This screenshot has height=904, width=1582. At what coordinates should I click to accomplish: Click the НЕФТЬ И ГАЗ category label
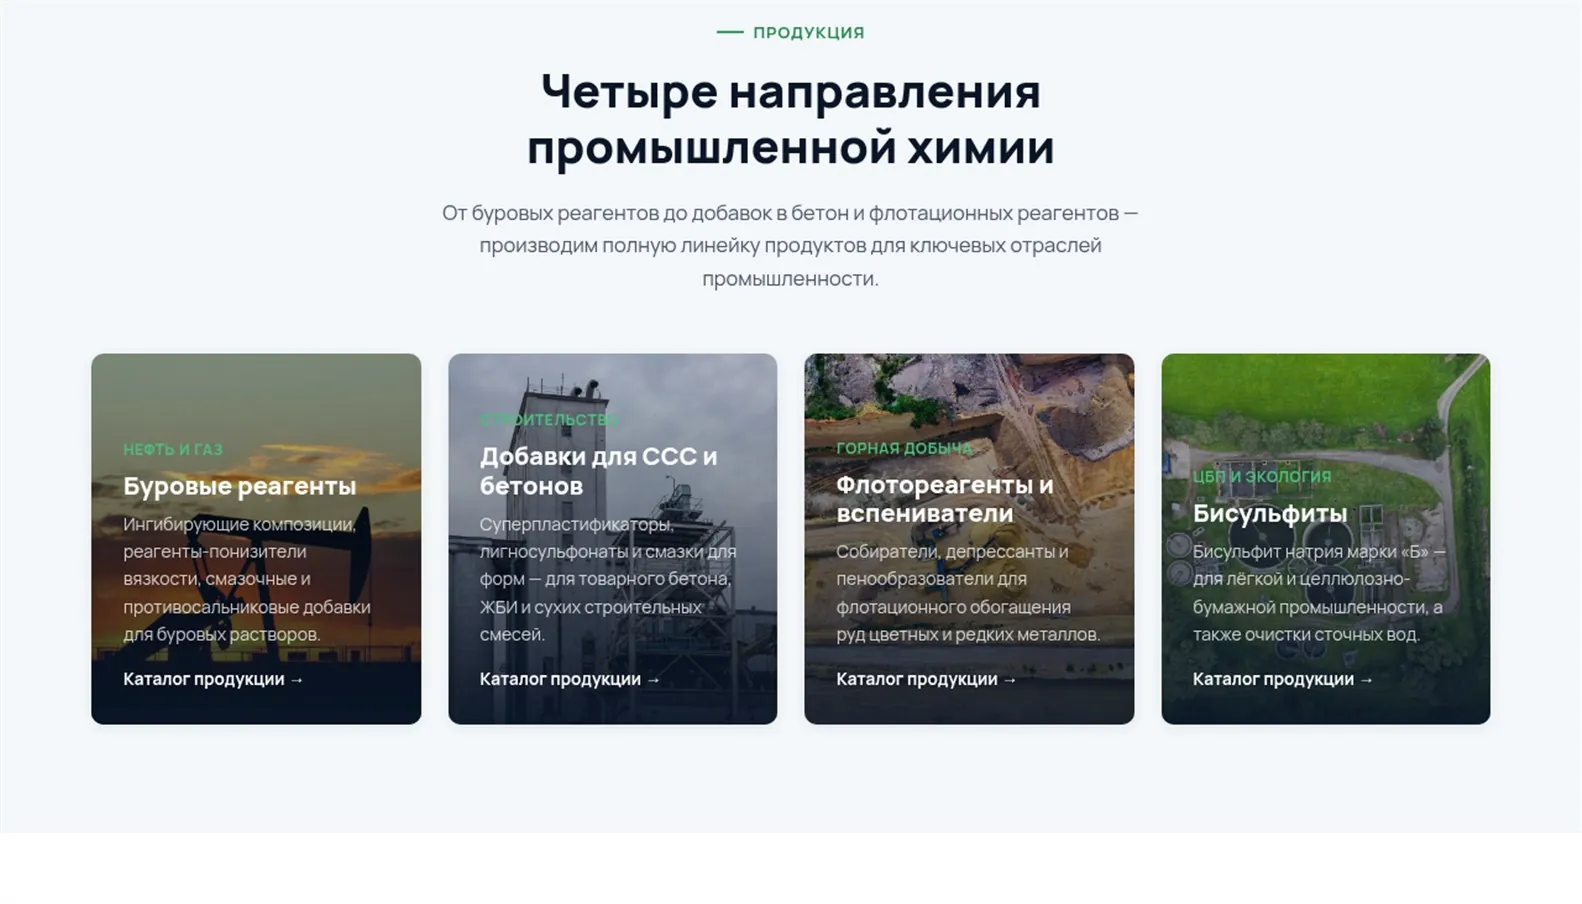coord(173,450)
